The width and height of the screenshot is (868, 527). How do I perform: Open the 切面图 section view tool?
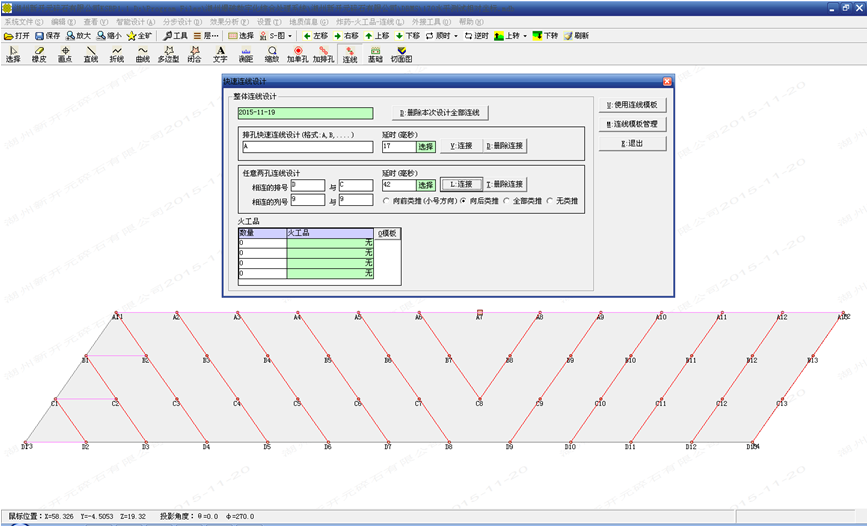coord(401,54)
